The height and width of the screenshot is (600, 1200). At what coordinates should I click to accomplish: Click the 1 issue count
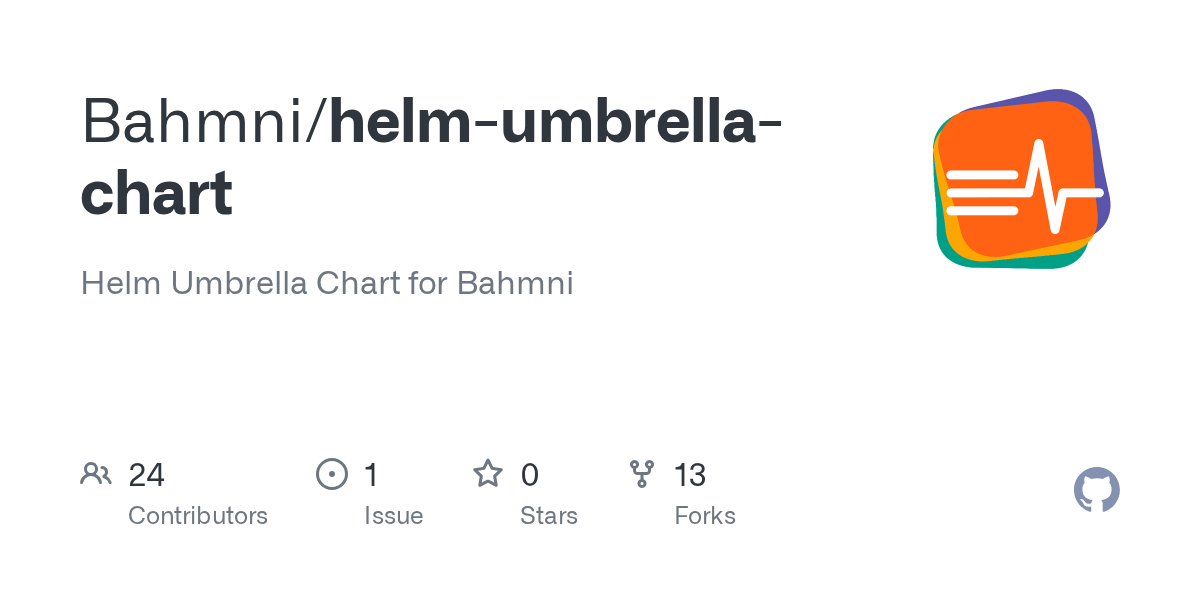[x=371, y=474]
